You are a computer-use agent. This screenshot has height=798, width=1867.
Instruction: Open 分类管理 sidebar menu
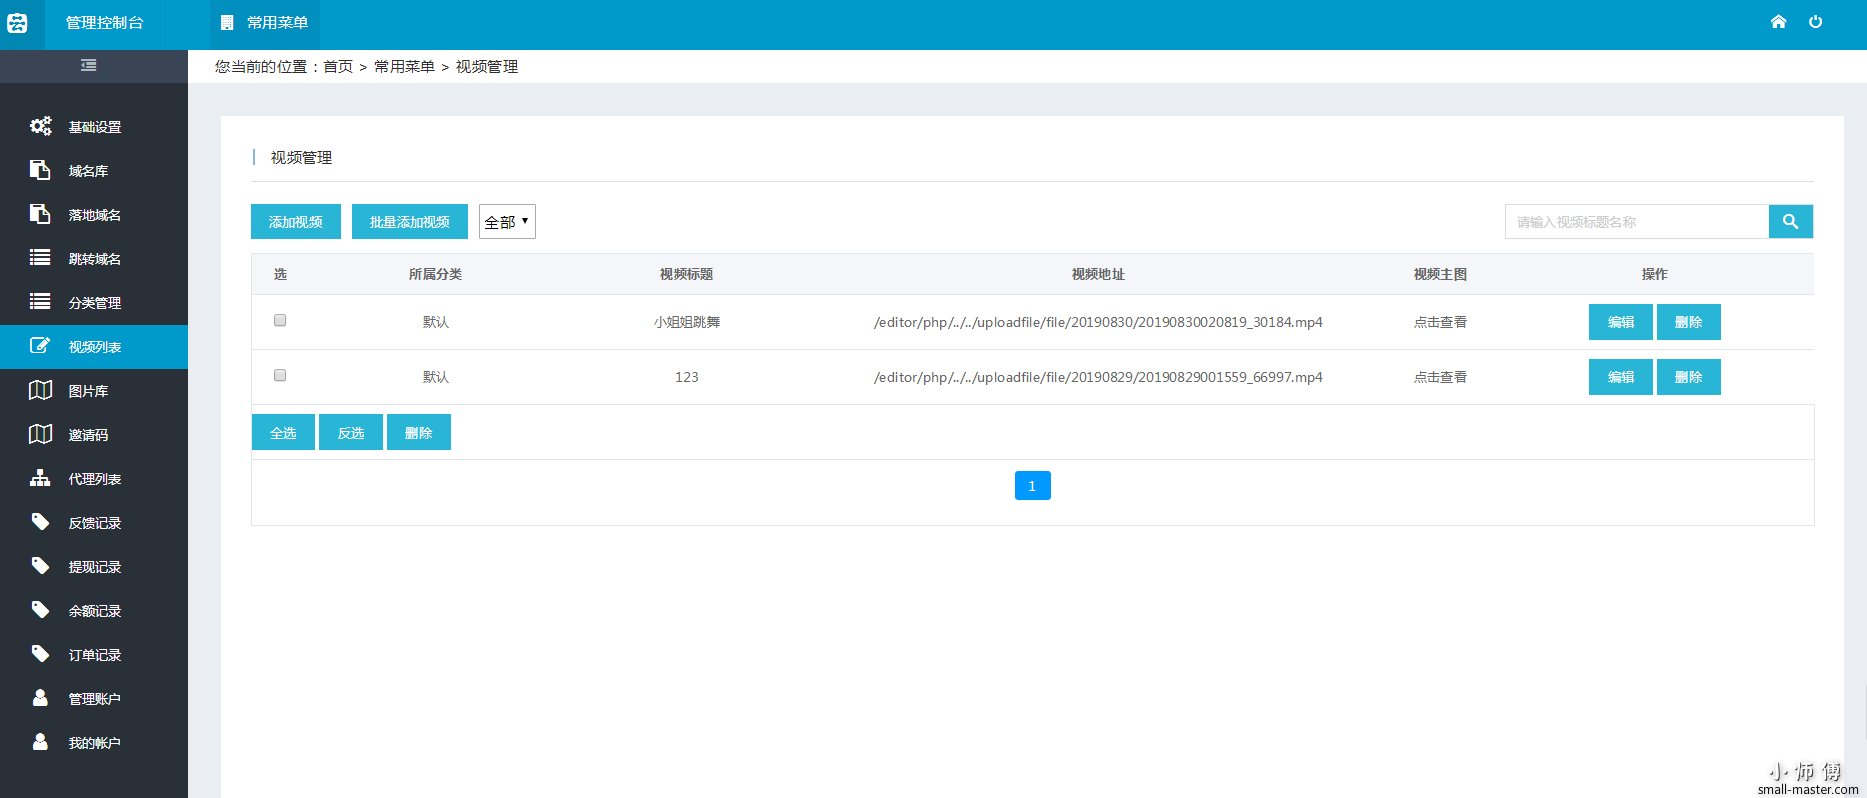coord(94,303)
